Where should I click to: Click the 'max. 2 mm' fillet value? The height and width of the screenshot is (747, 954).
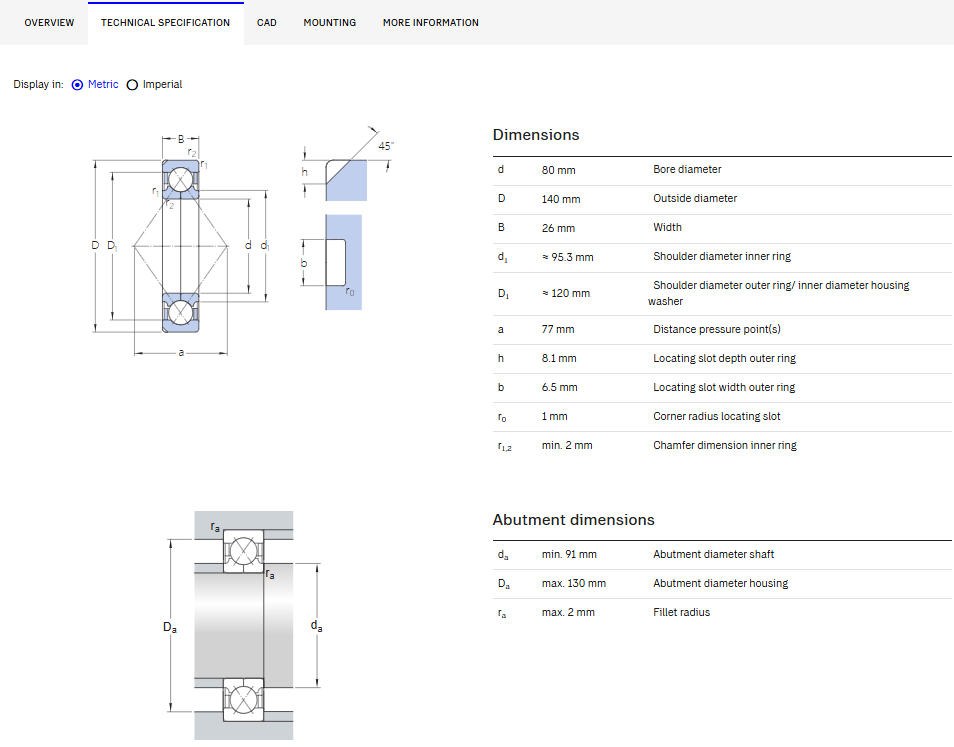568,613
